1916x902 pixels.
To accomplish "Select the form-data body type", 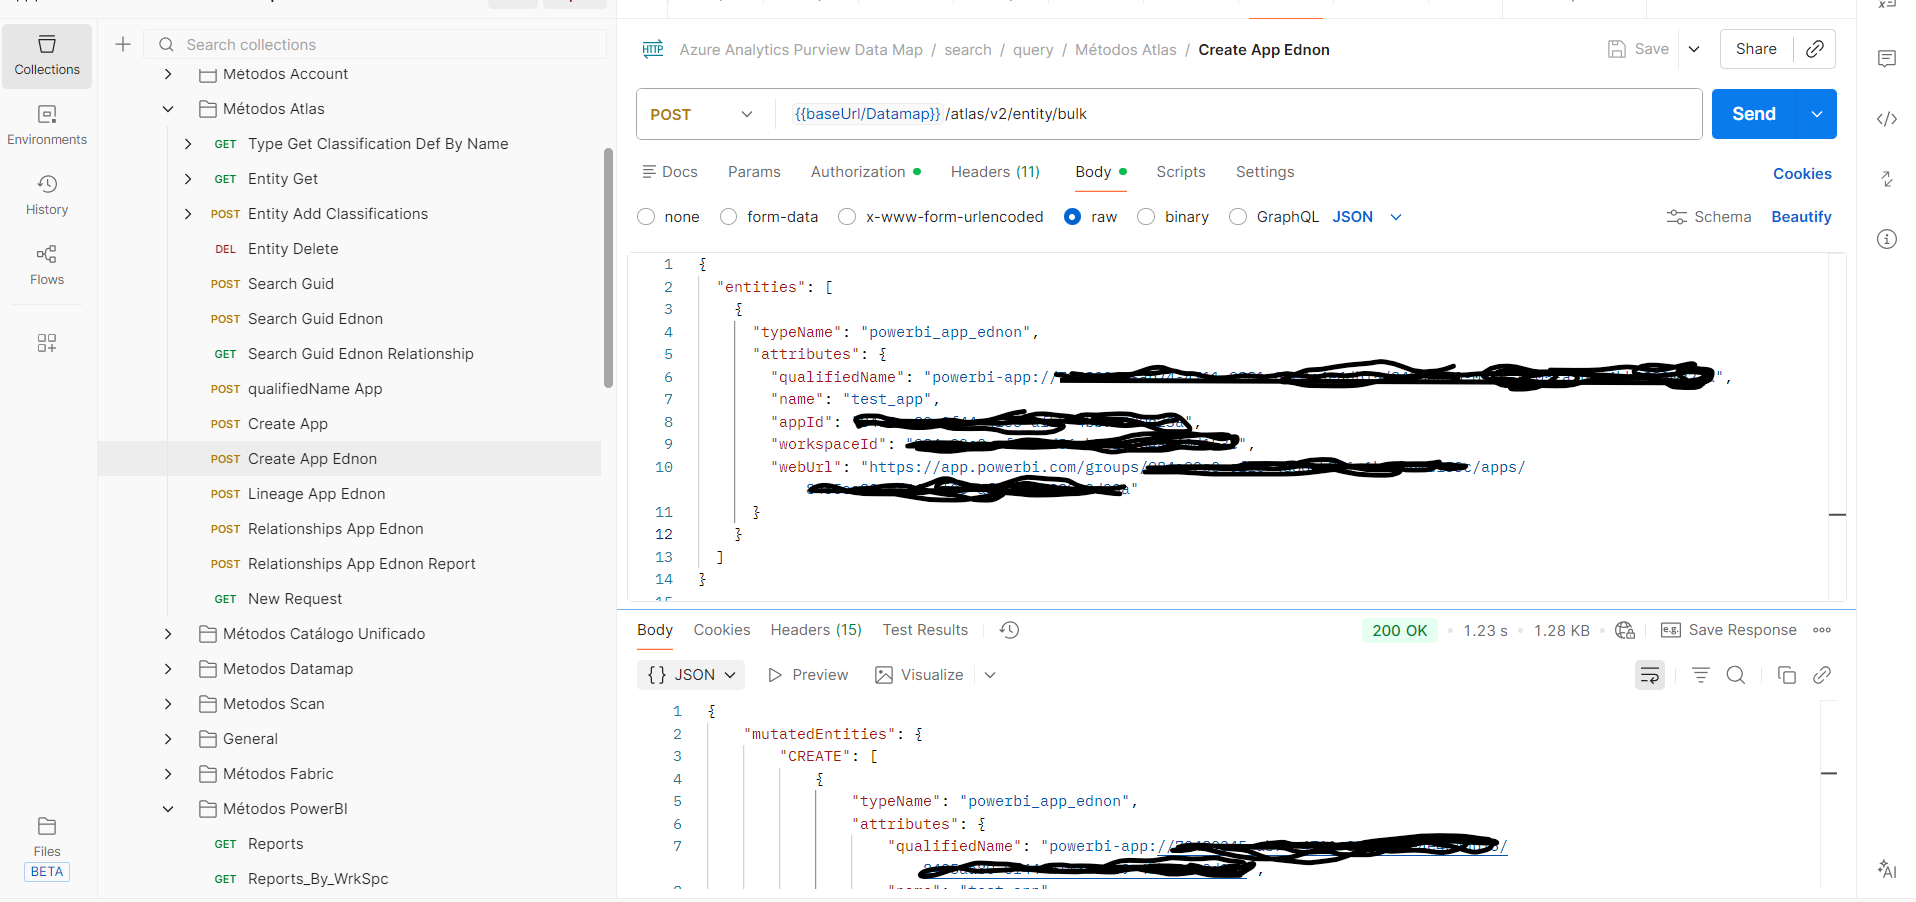I will point(729,217).
